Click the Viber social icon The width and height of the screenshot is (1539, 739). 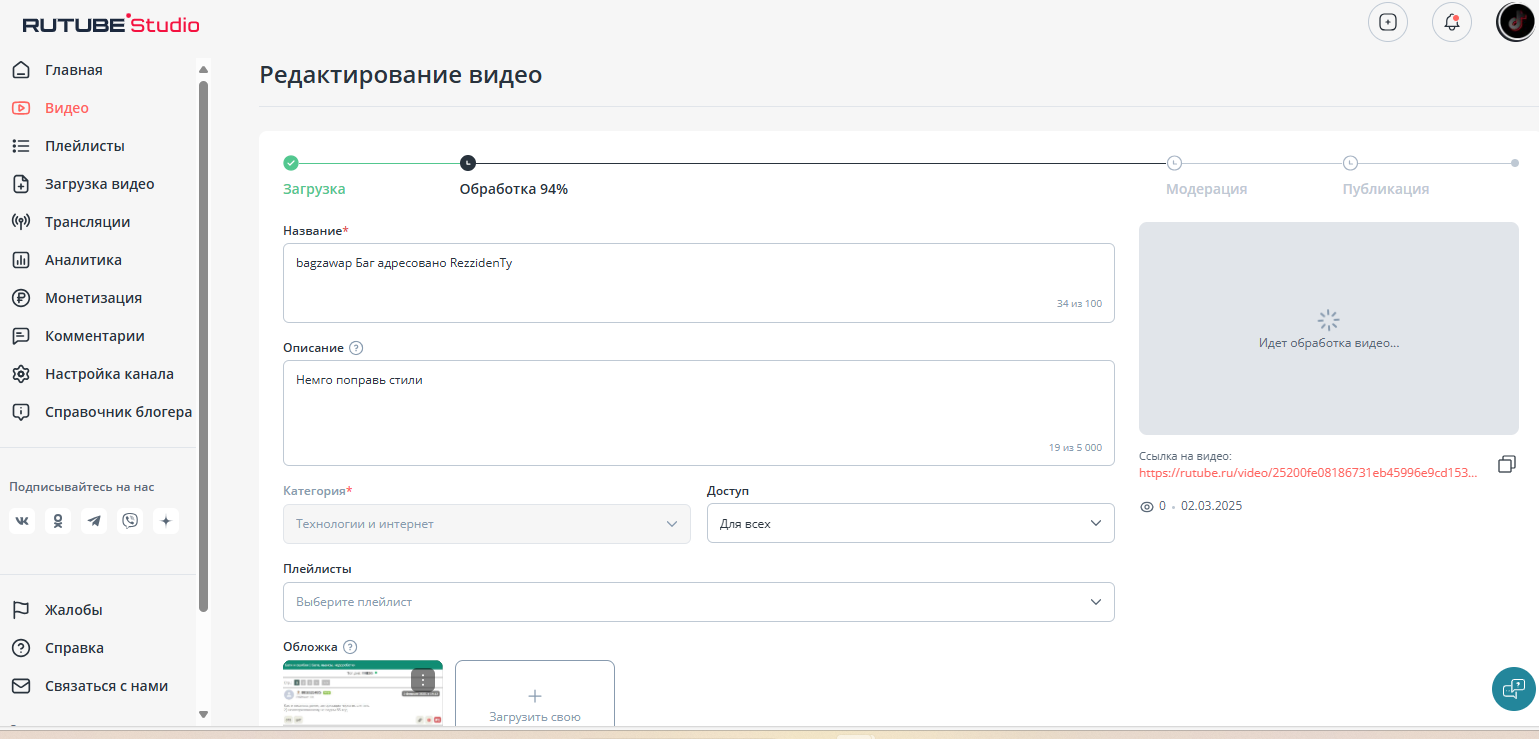130,521
